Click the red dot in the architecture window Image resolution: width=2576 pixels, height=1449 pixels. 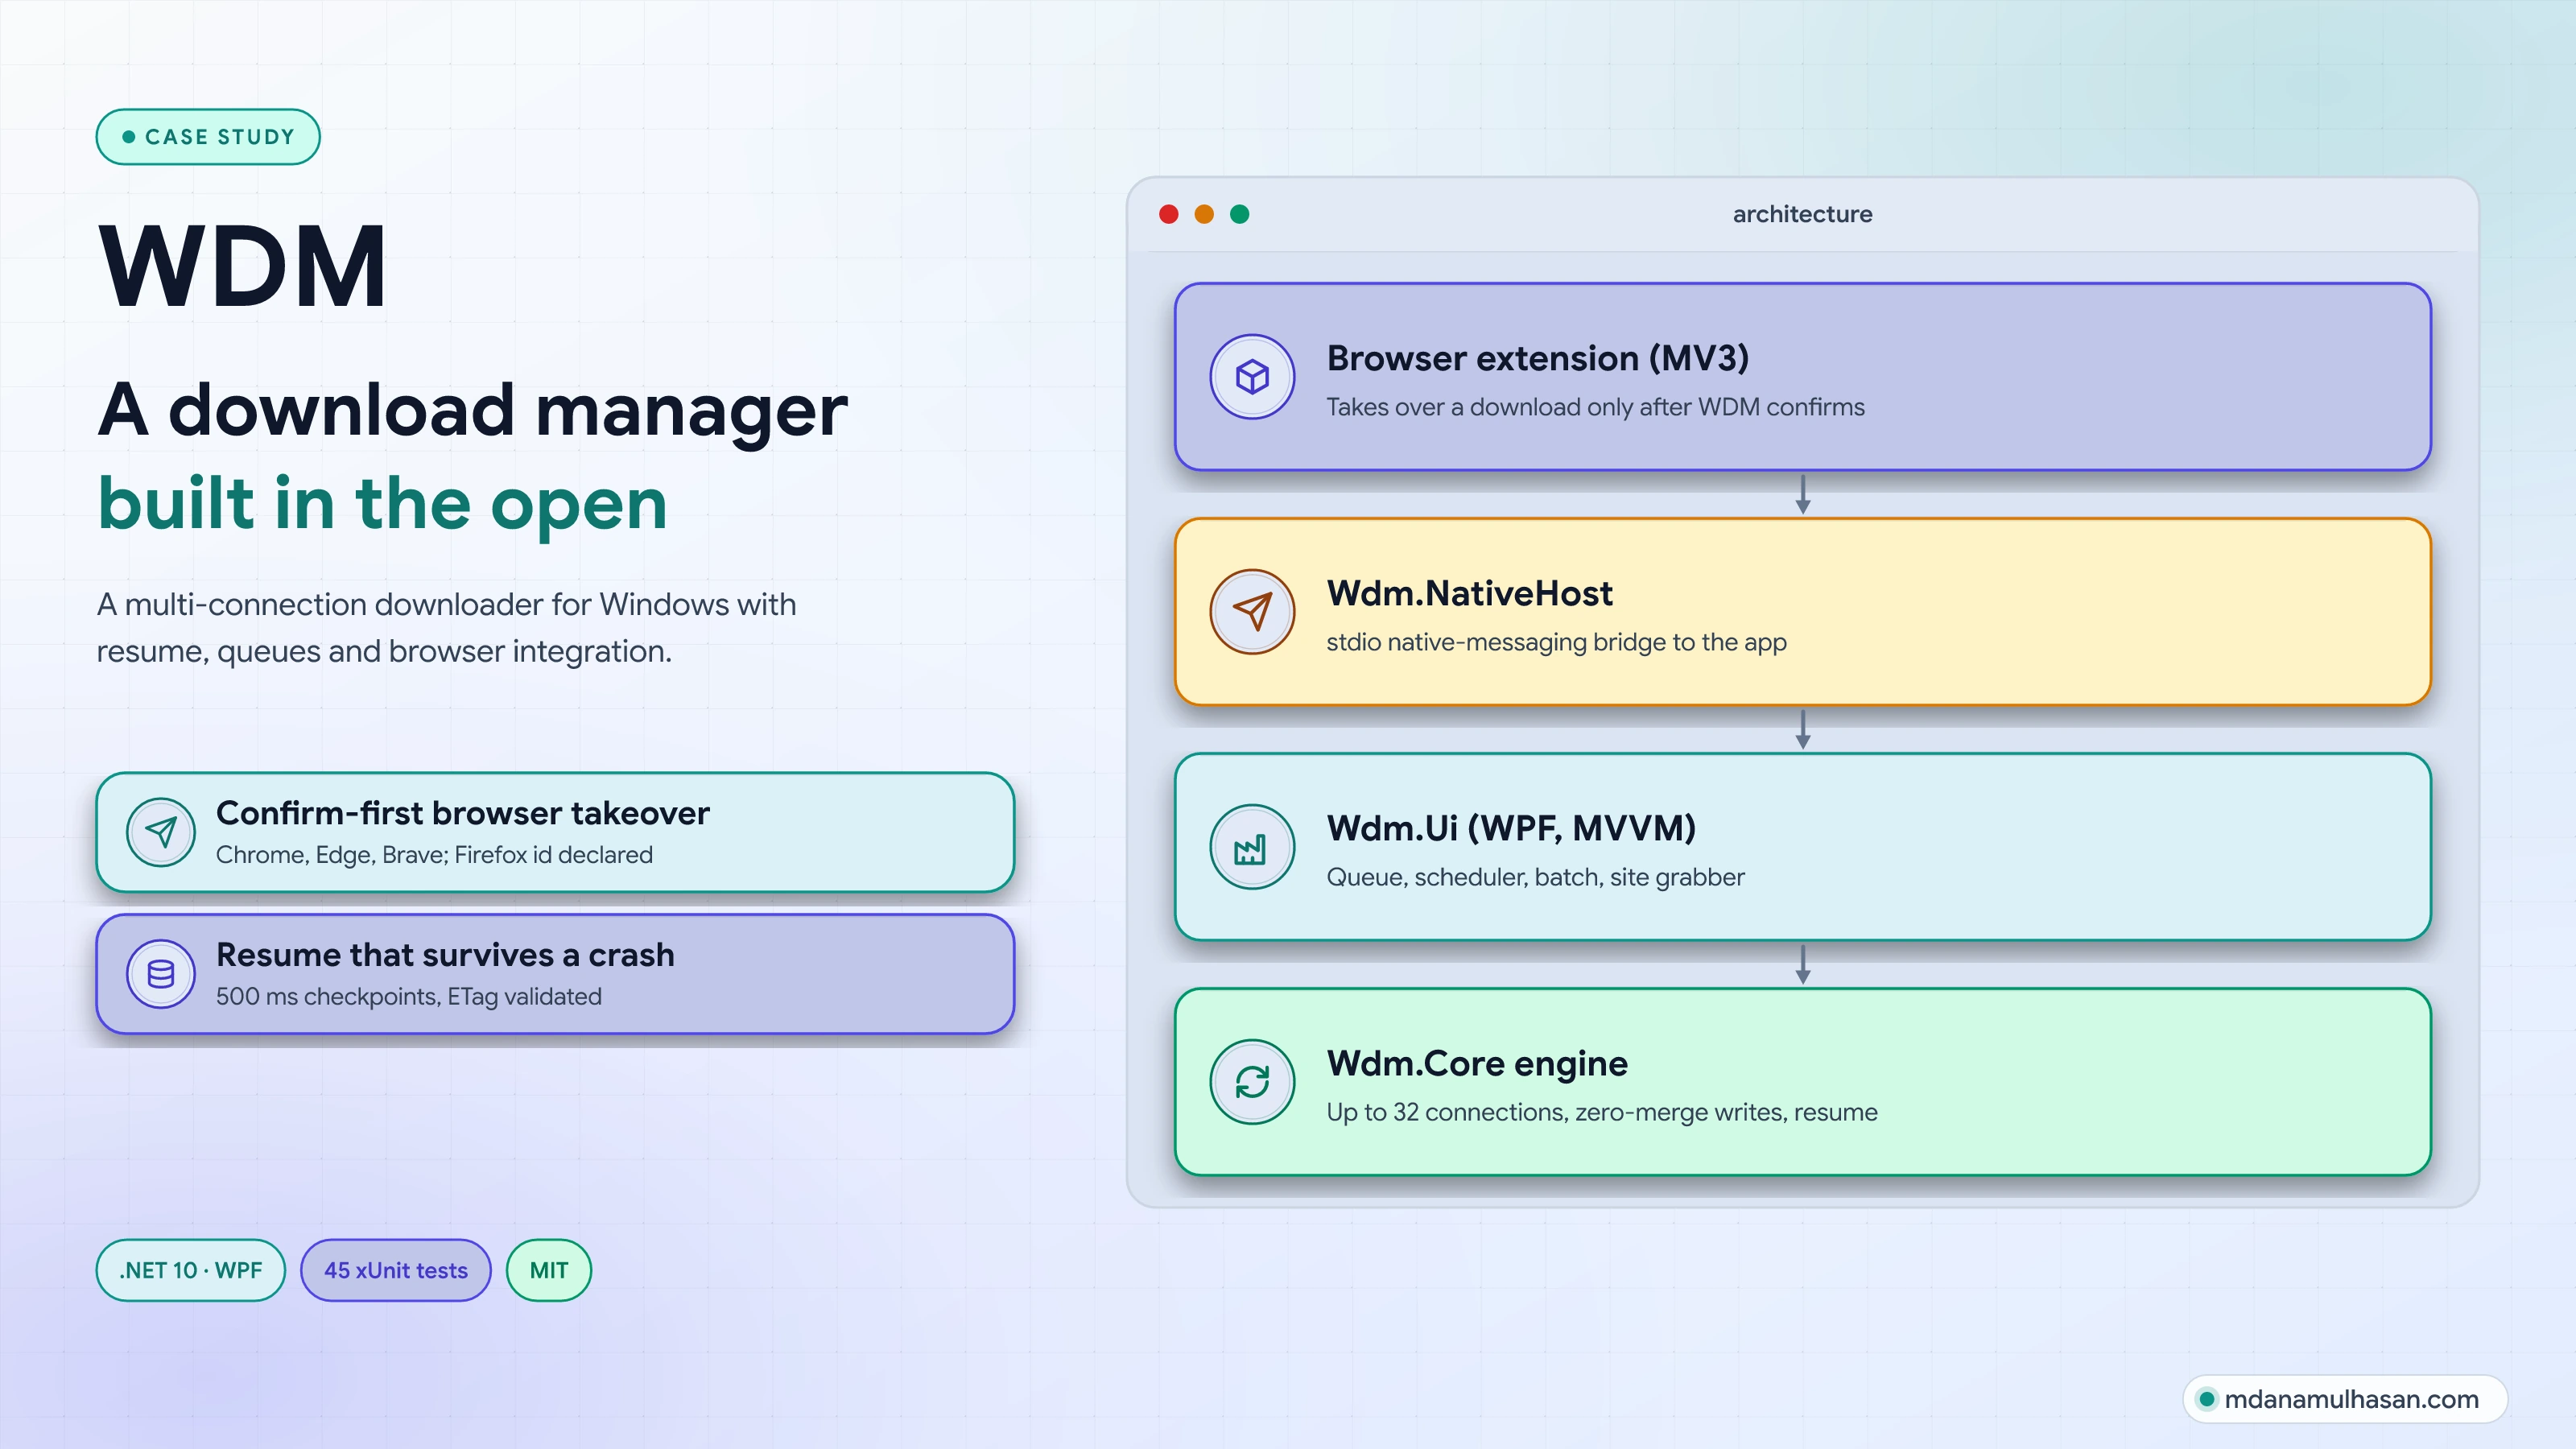point(1168,214)
